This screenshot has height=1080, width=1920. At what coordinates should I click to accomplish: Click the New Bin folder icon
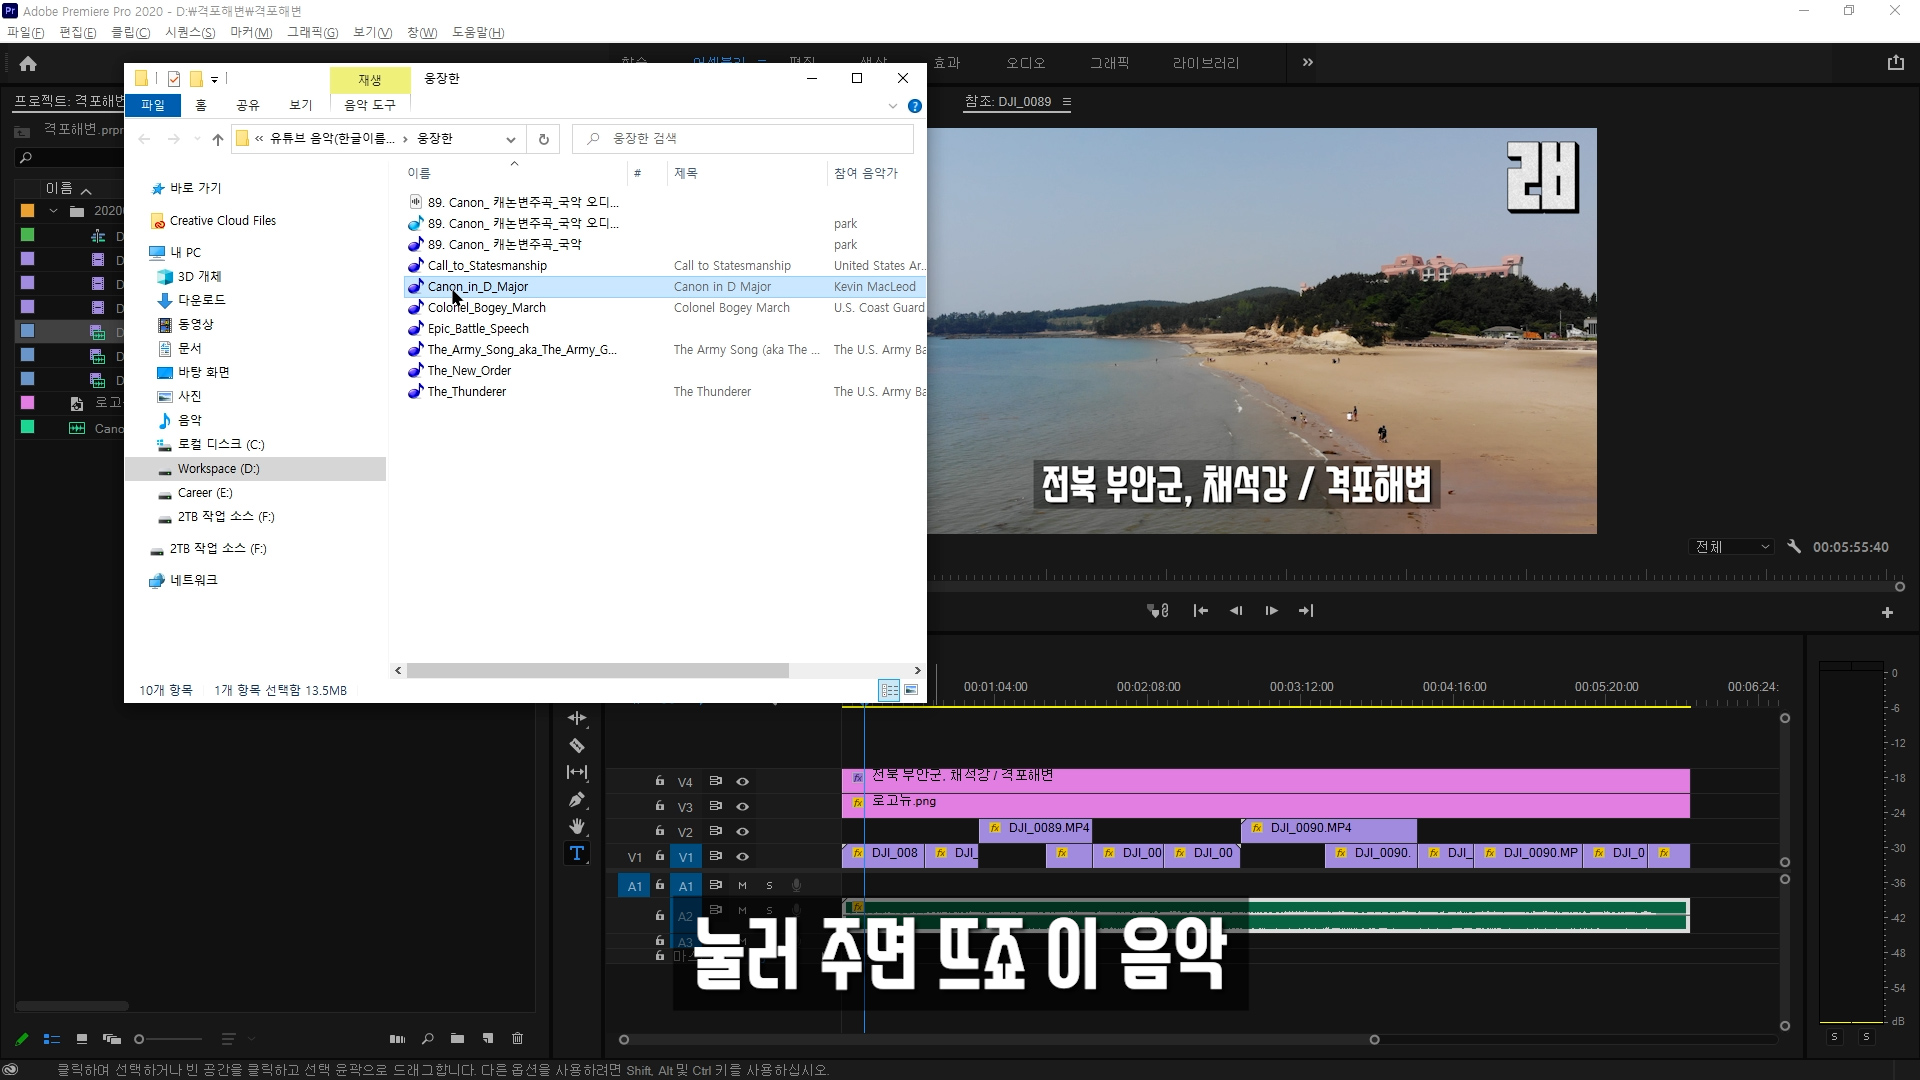[x=457, y=1038]
